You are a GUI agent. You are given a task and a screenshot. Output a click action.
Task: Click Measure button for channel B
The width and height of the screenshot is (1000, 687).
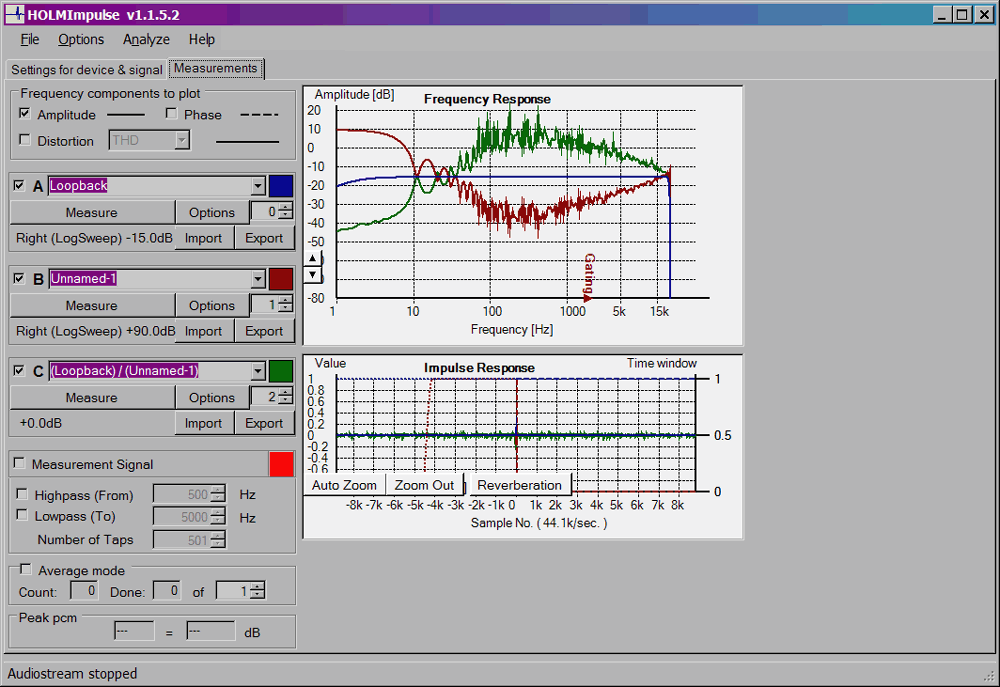pyautogui.click(x=92, y=306)
